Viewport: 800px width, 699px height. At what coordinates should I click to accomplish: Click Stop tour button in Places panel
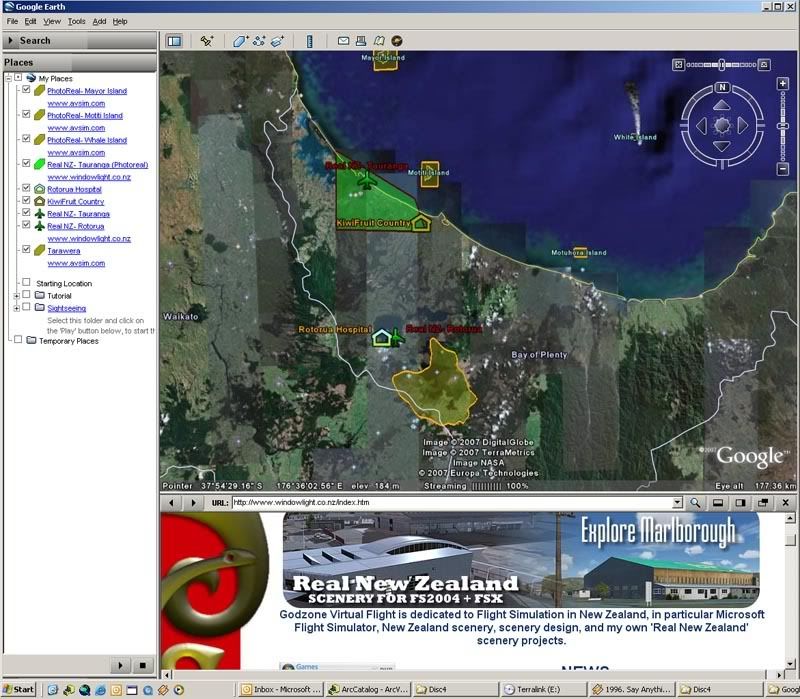(142, 665)
